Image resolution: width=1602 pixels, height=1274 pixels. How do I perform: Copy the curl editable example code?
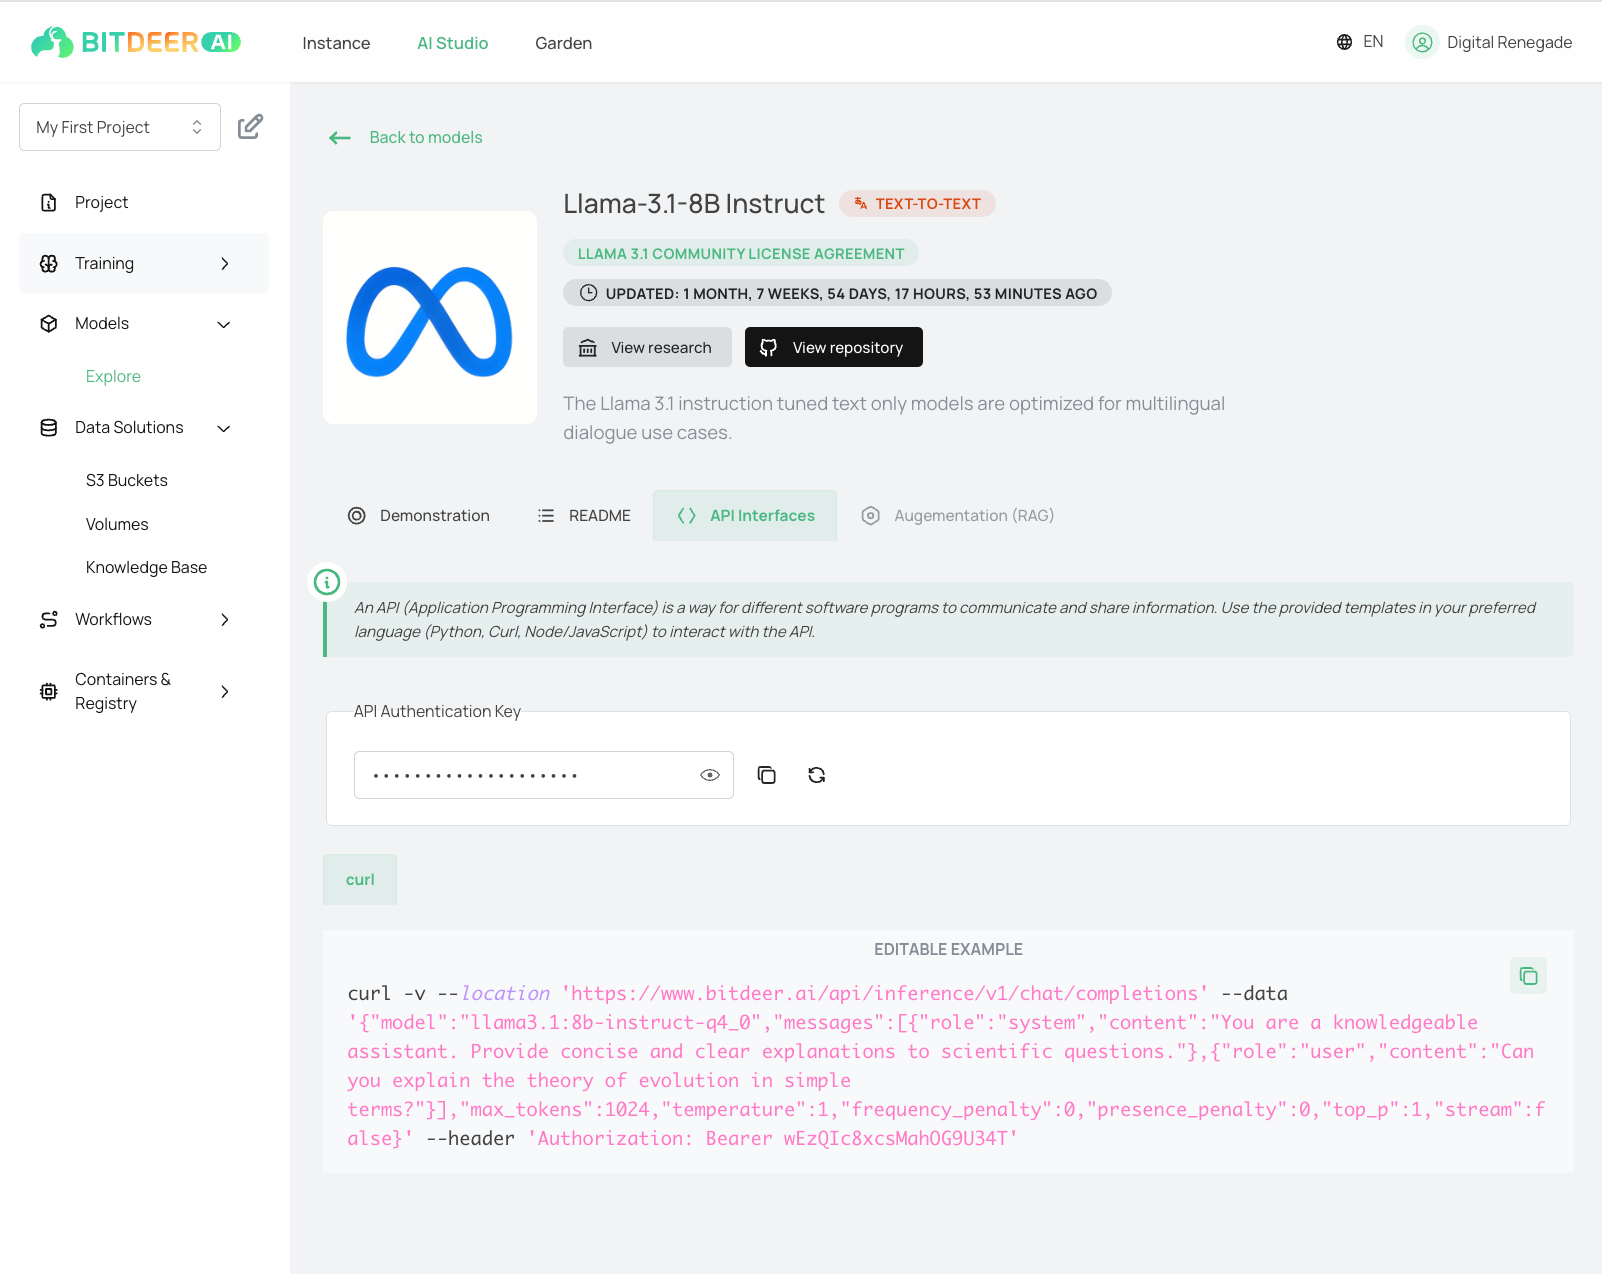pos(1528,976)
